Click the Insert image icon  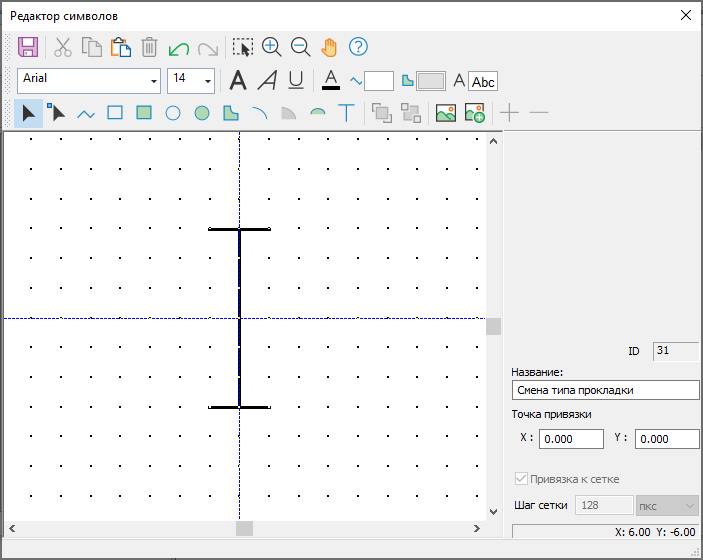coord(445,113)
